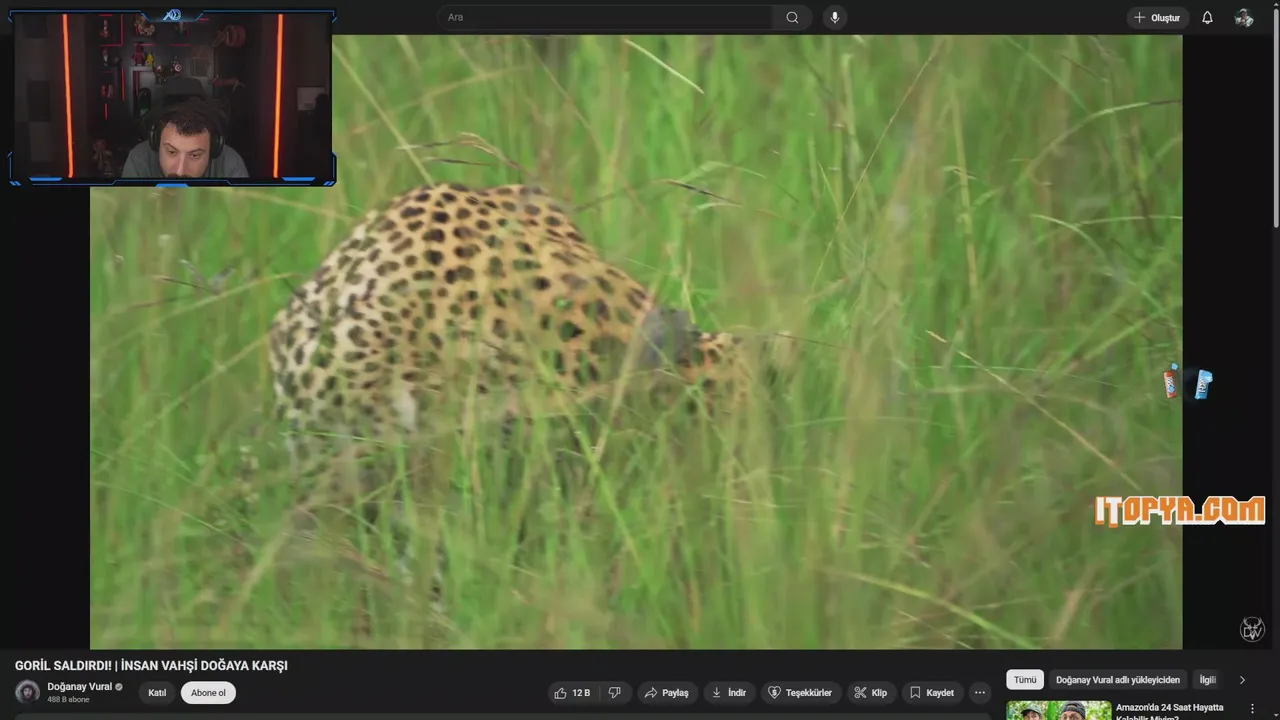Activate voice search microphone

pyautogui.click(x=835, y=17)
